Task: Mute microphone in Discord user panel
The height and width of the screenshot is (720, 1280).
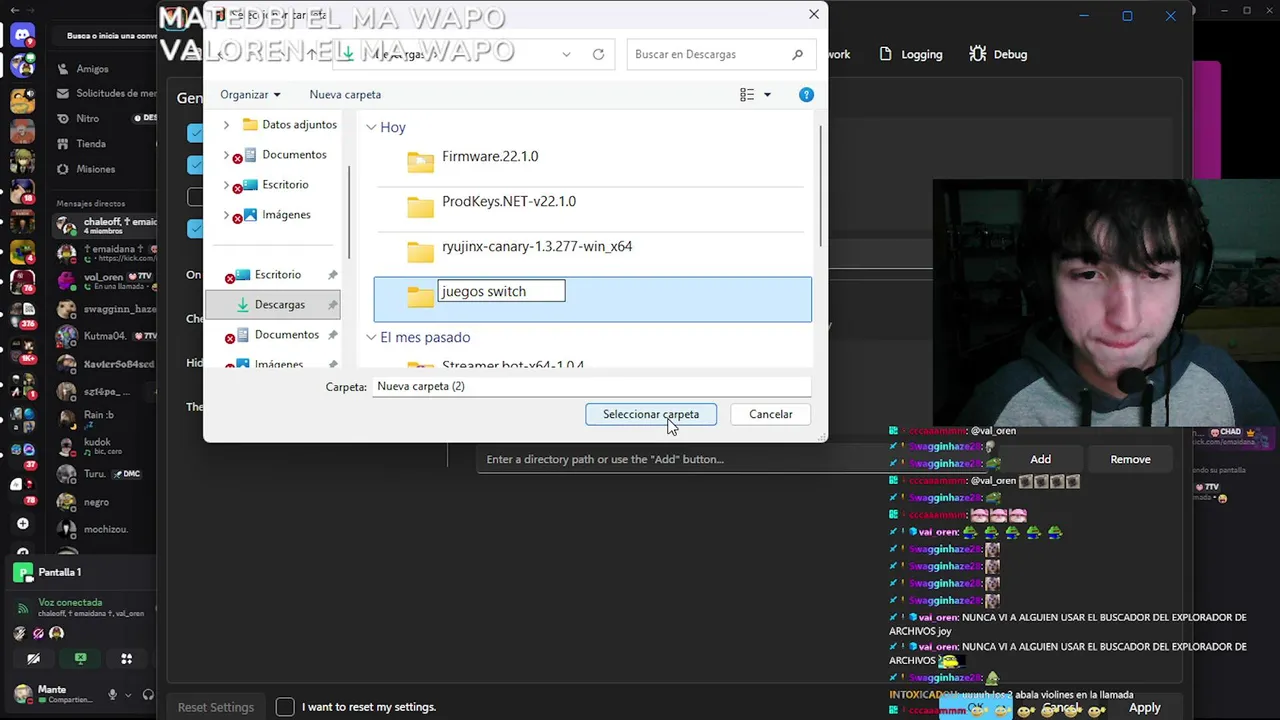Action: (112, 695)
